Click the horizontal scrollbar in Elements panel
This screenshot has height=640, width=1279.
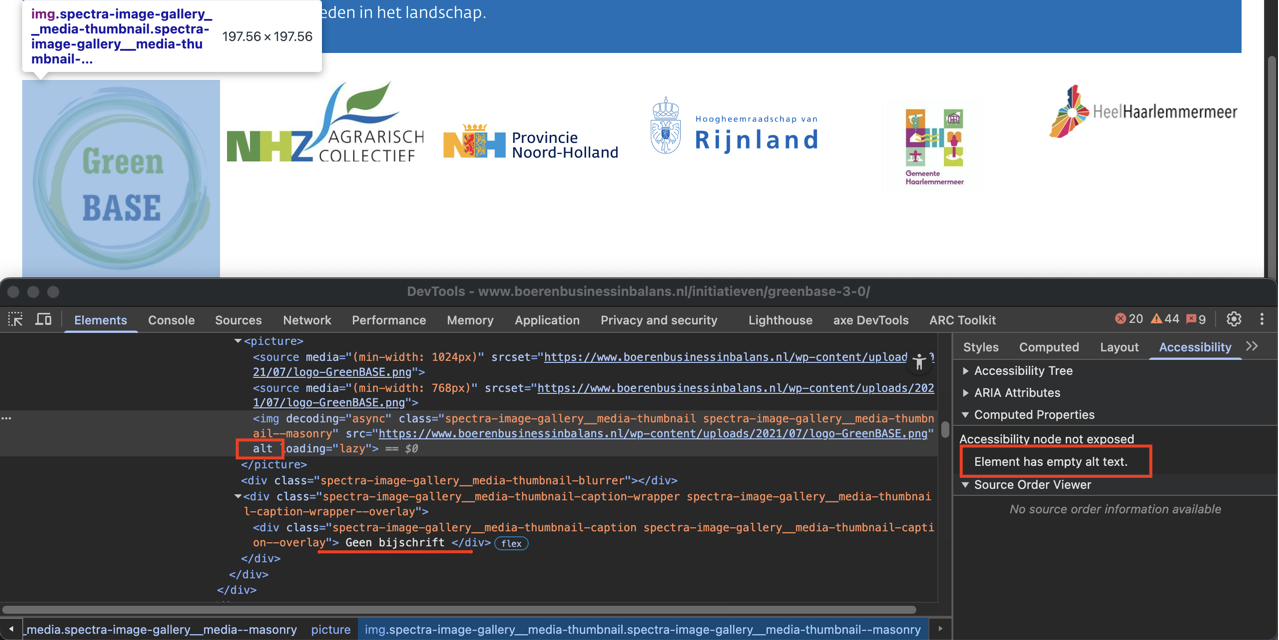tap(460, 609)
